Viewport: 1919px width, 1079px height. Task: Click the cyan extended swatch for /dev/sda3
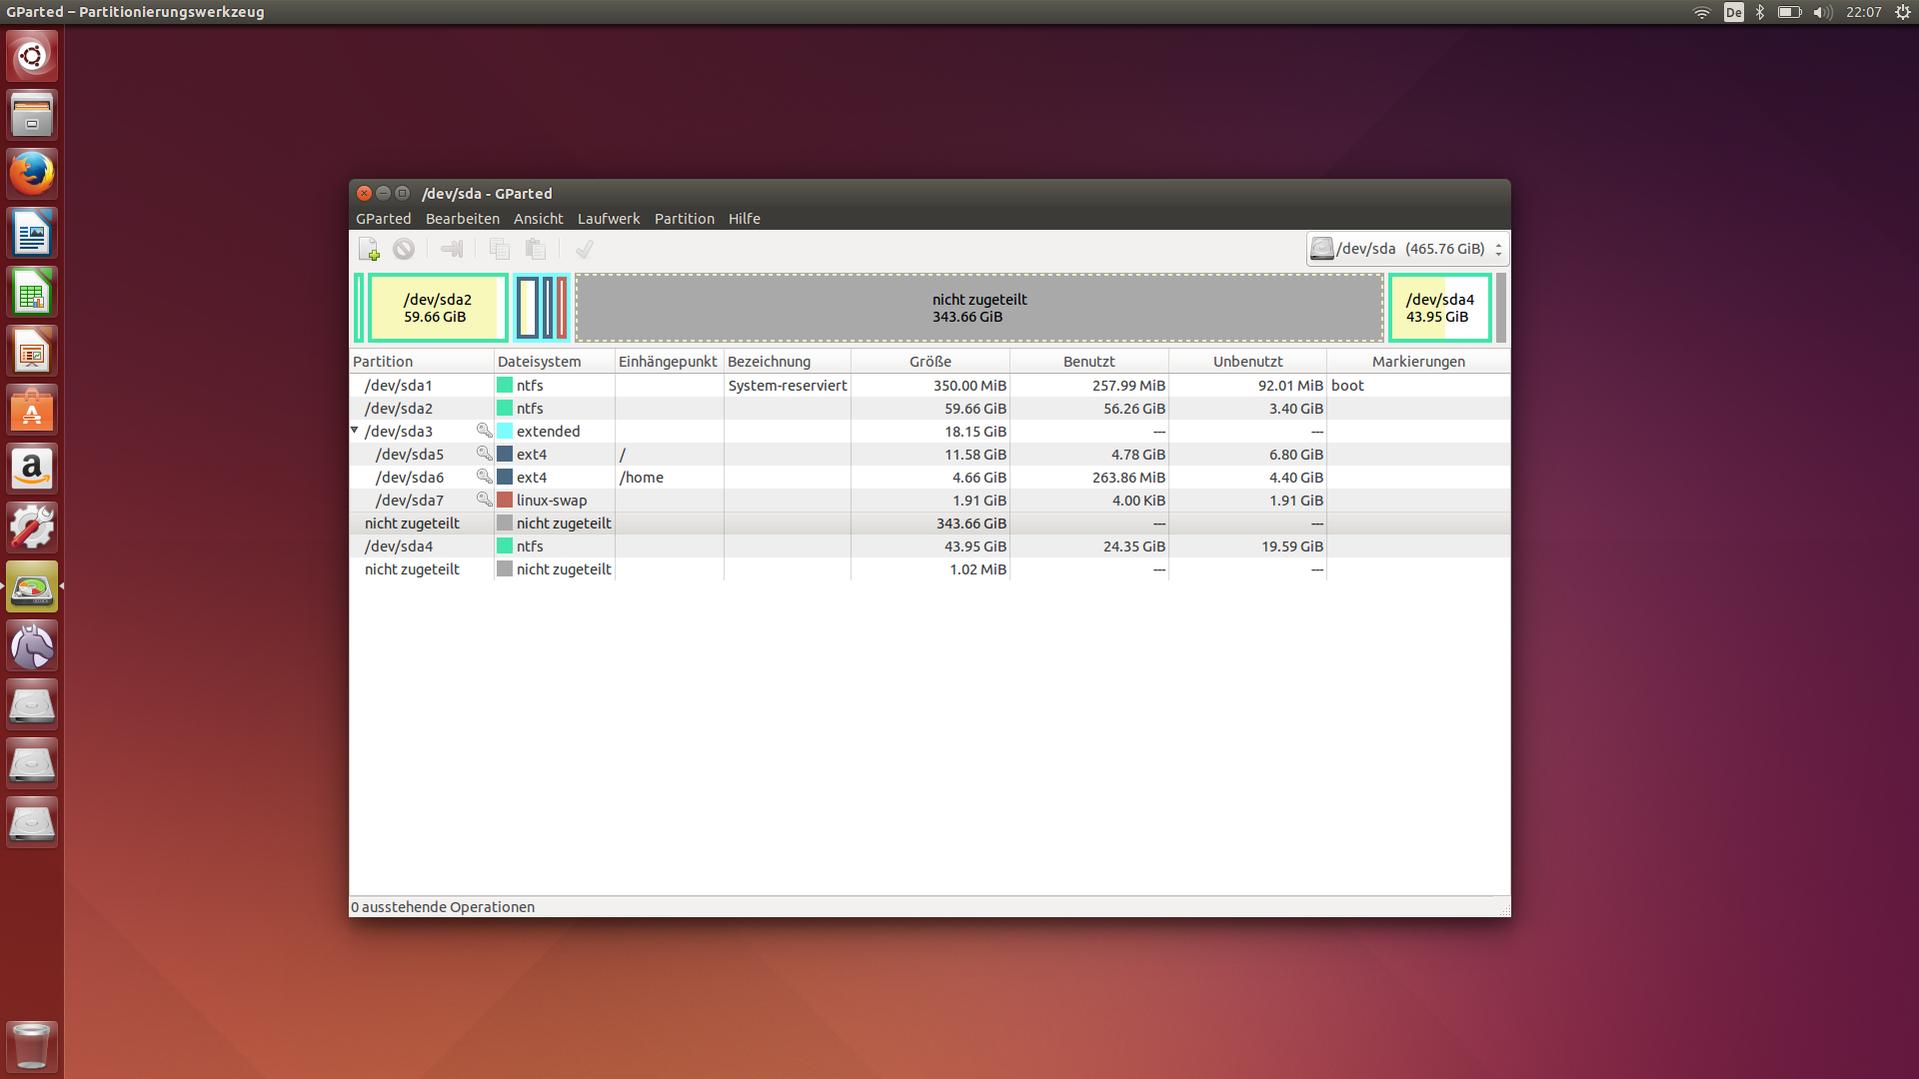(505, 431)
